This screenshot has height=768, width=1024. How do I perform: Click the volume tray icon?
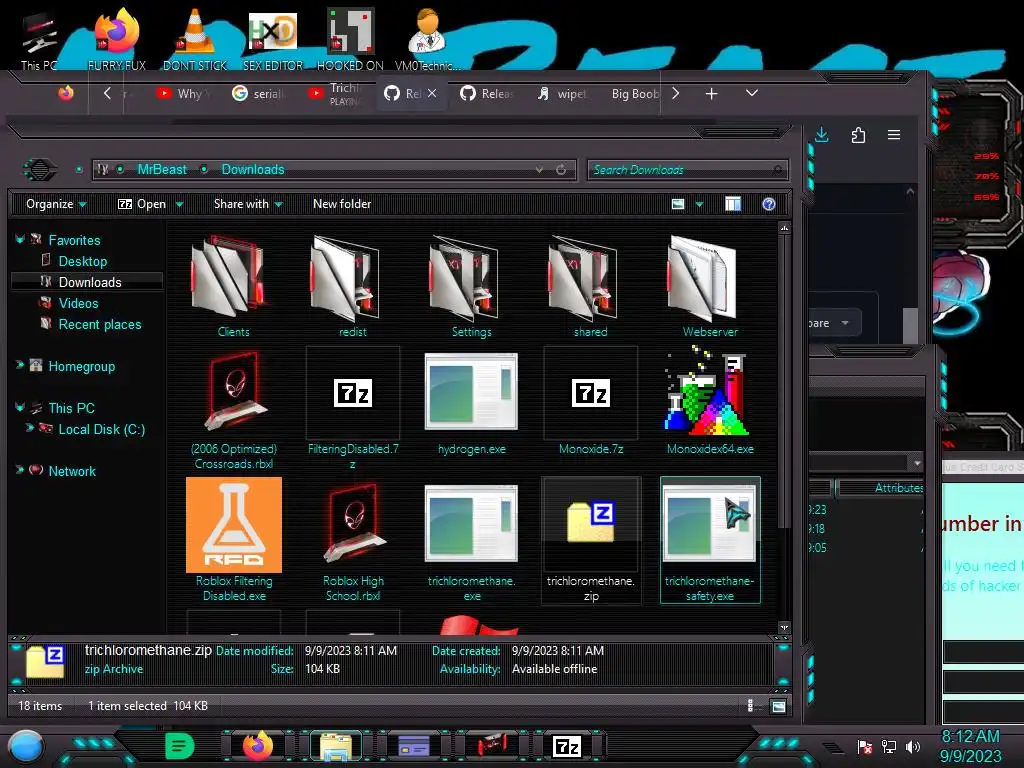tap(913, 746)
